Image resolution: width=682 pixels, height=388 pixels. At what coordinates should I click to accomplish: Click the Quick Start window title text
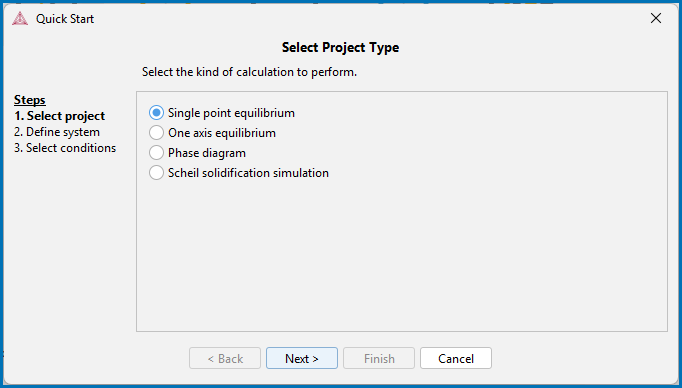click(65, 19)
